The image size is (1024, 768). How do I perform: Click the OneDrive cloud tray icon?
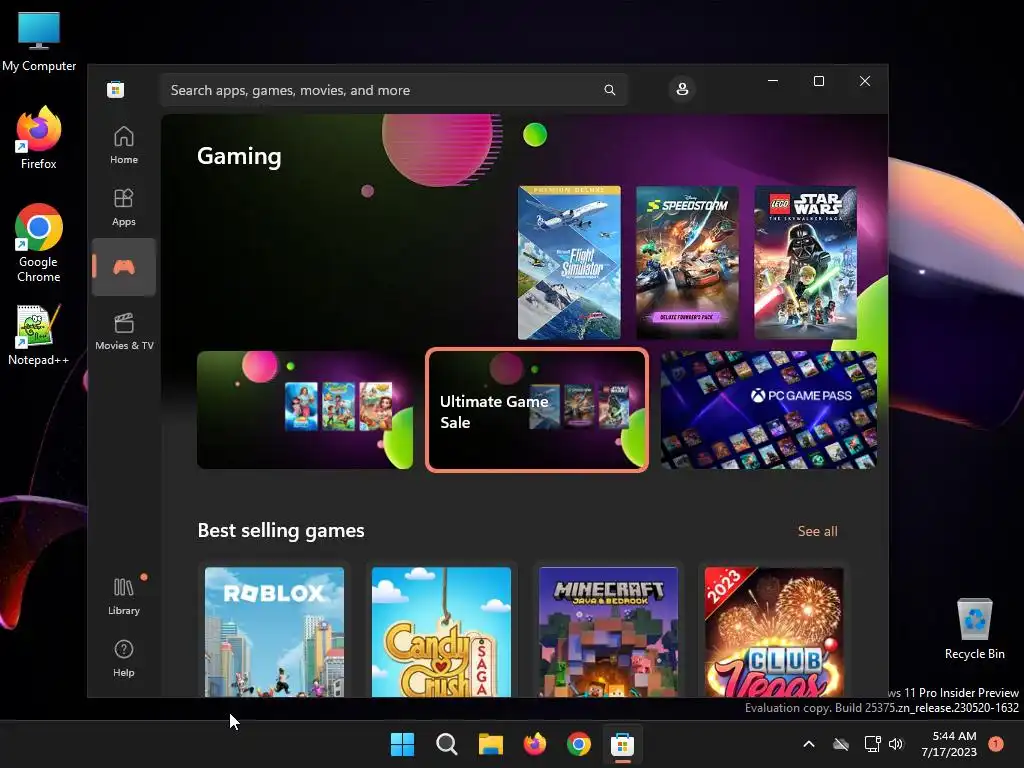841,744
